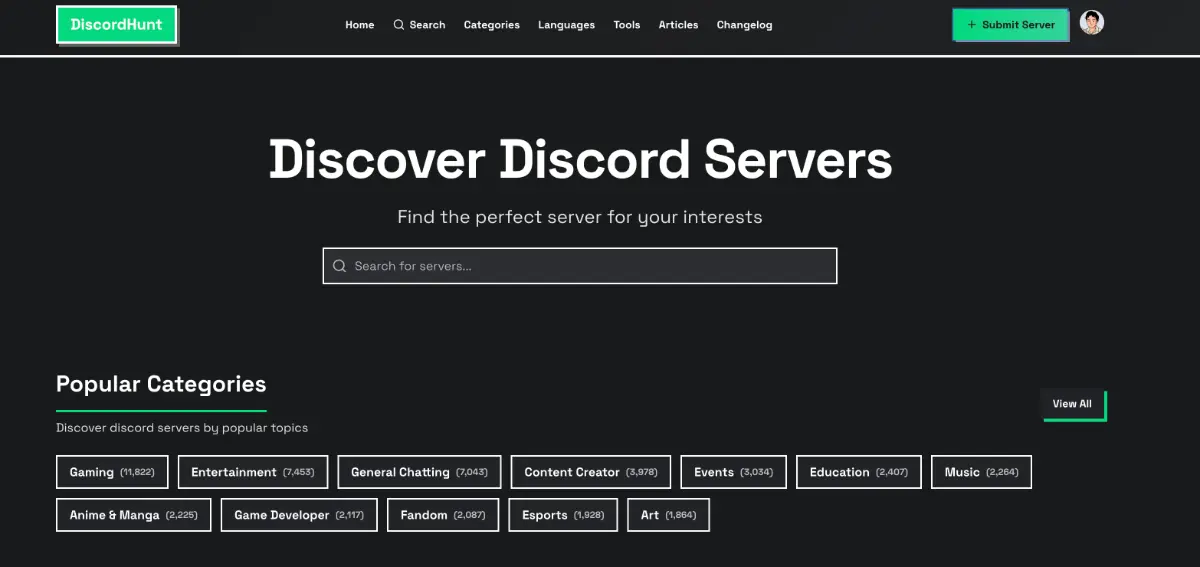Click the DiscordHunt logo

click(x=116, y=25)
